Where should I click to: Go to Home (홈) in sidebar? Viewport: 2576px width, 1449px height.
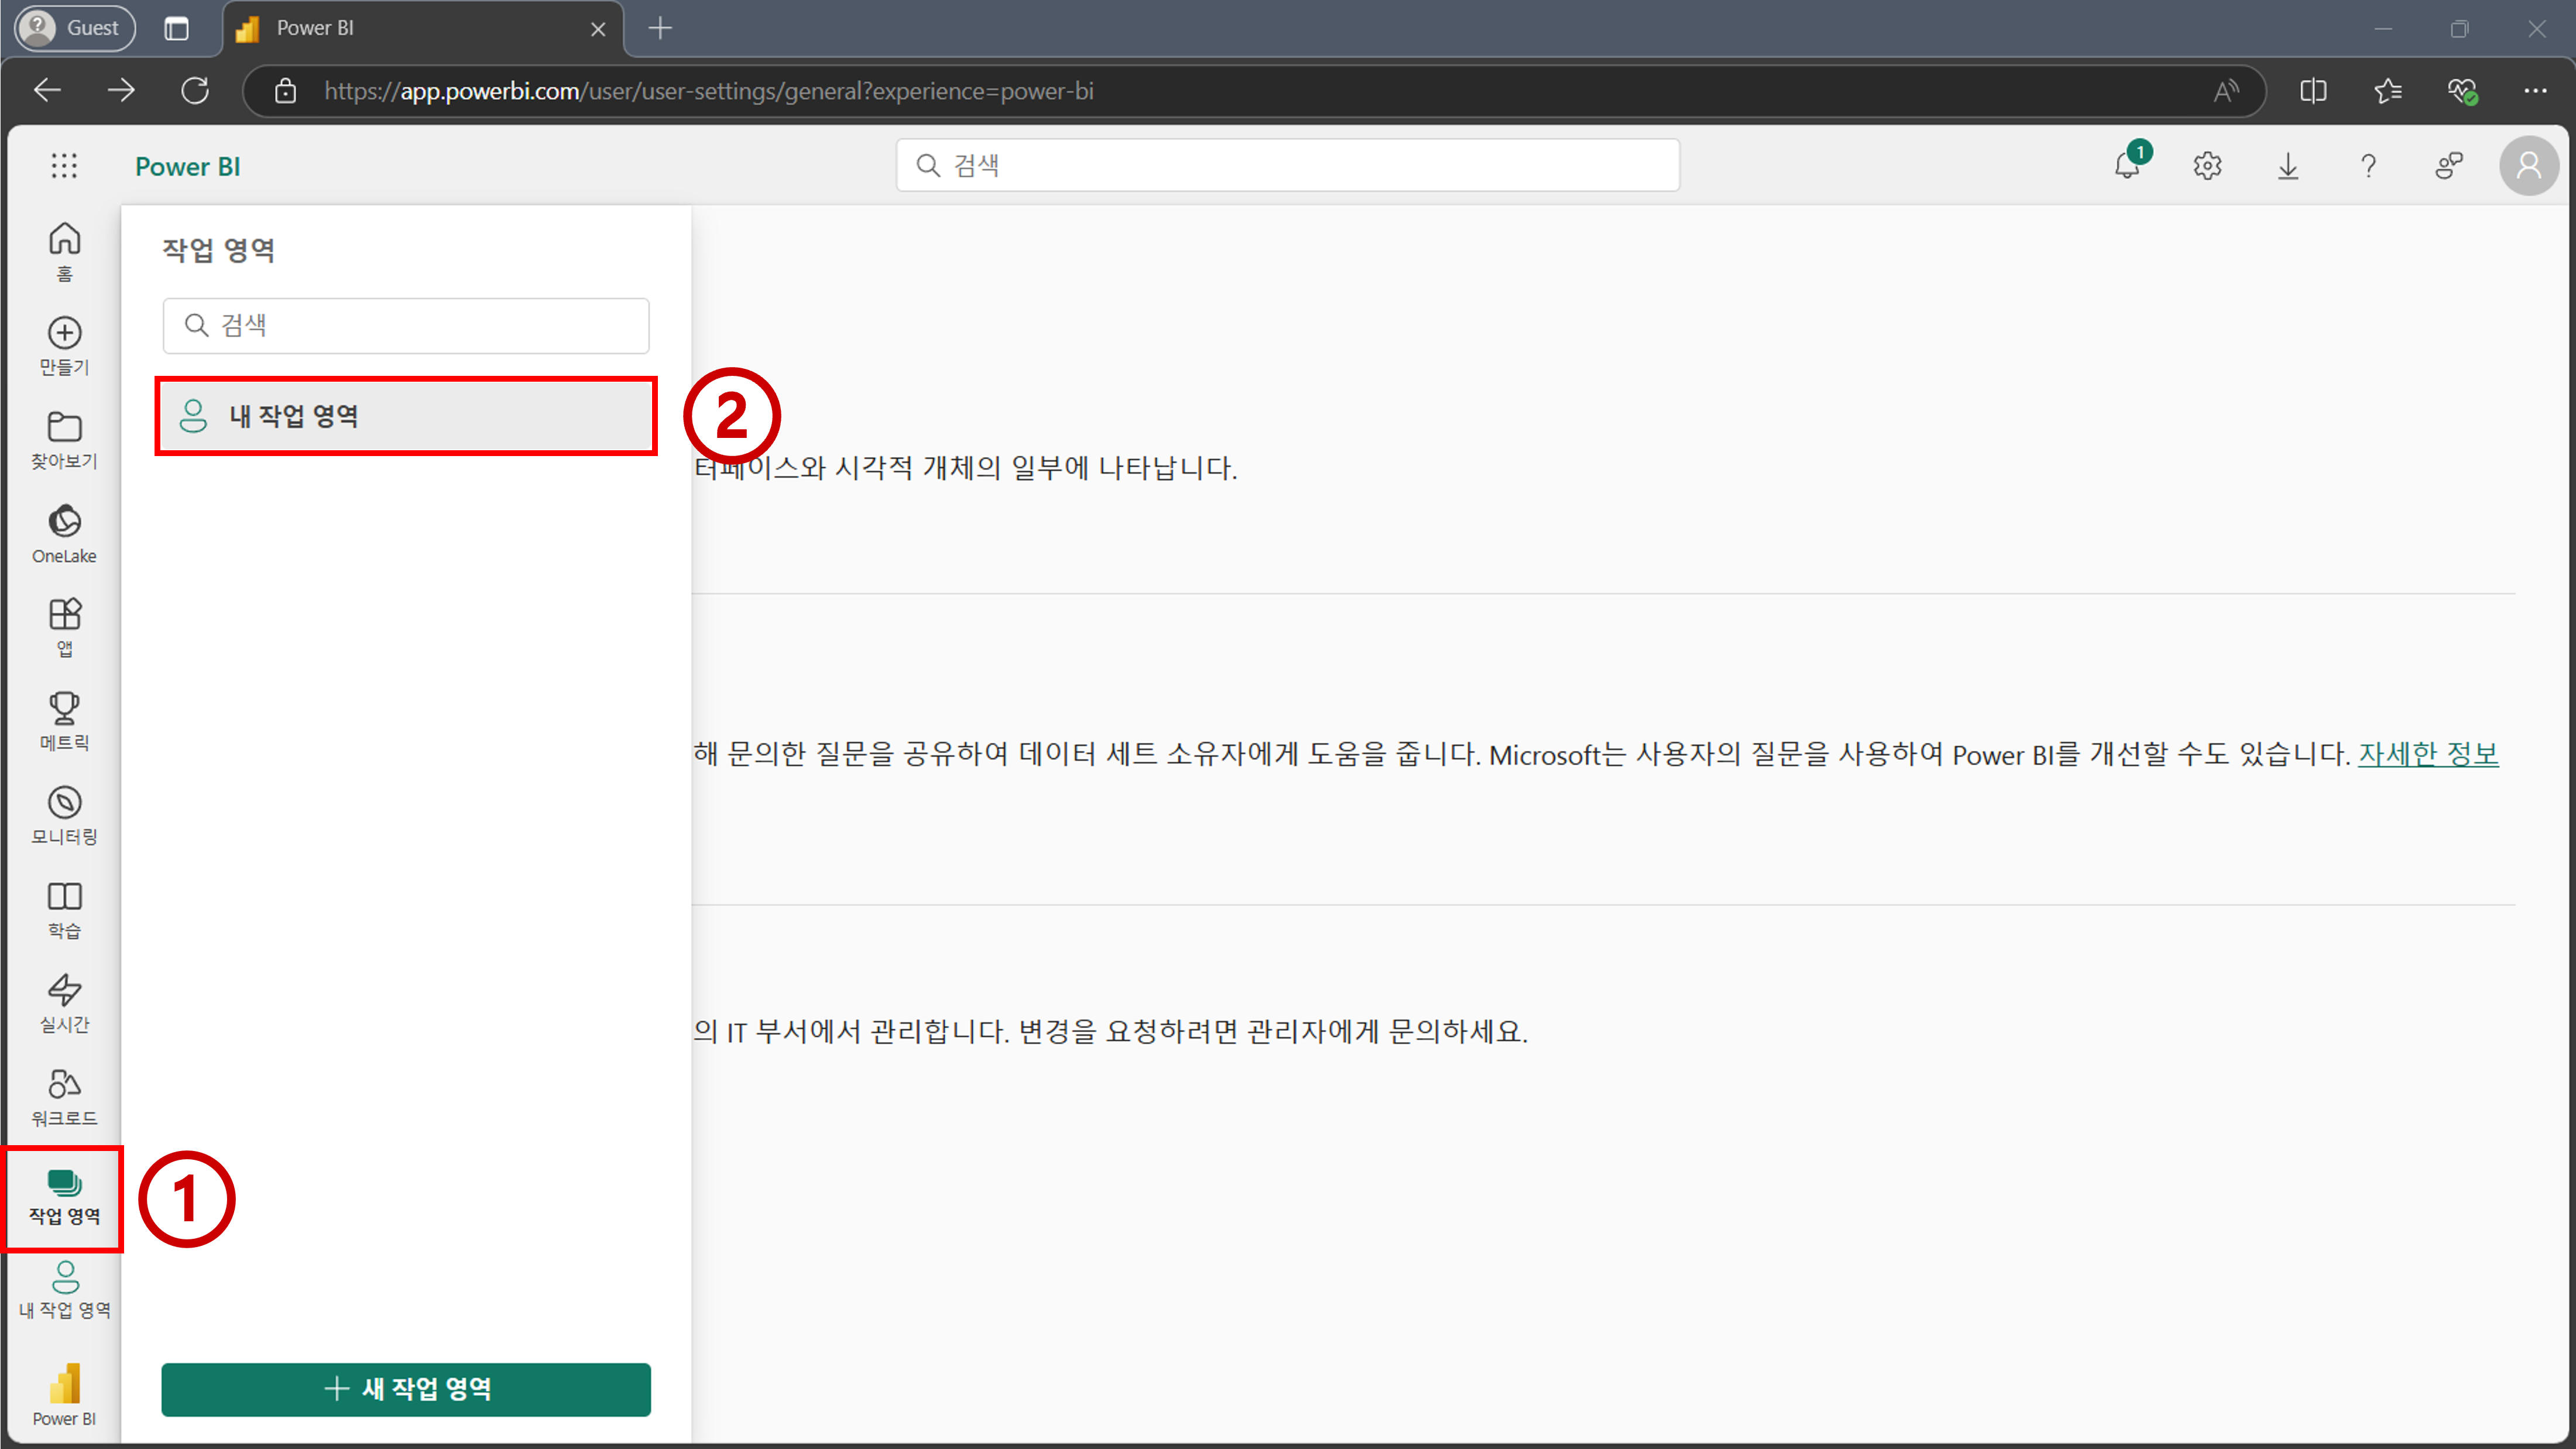pos(64,251)
